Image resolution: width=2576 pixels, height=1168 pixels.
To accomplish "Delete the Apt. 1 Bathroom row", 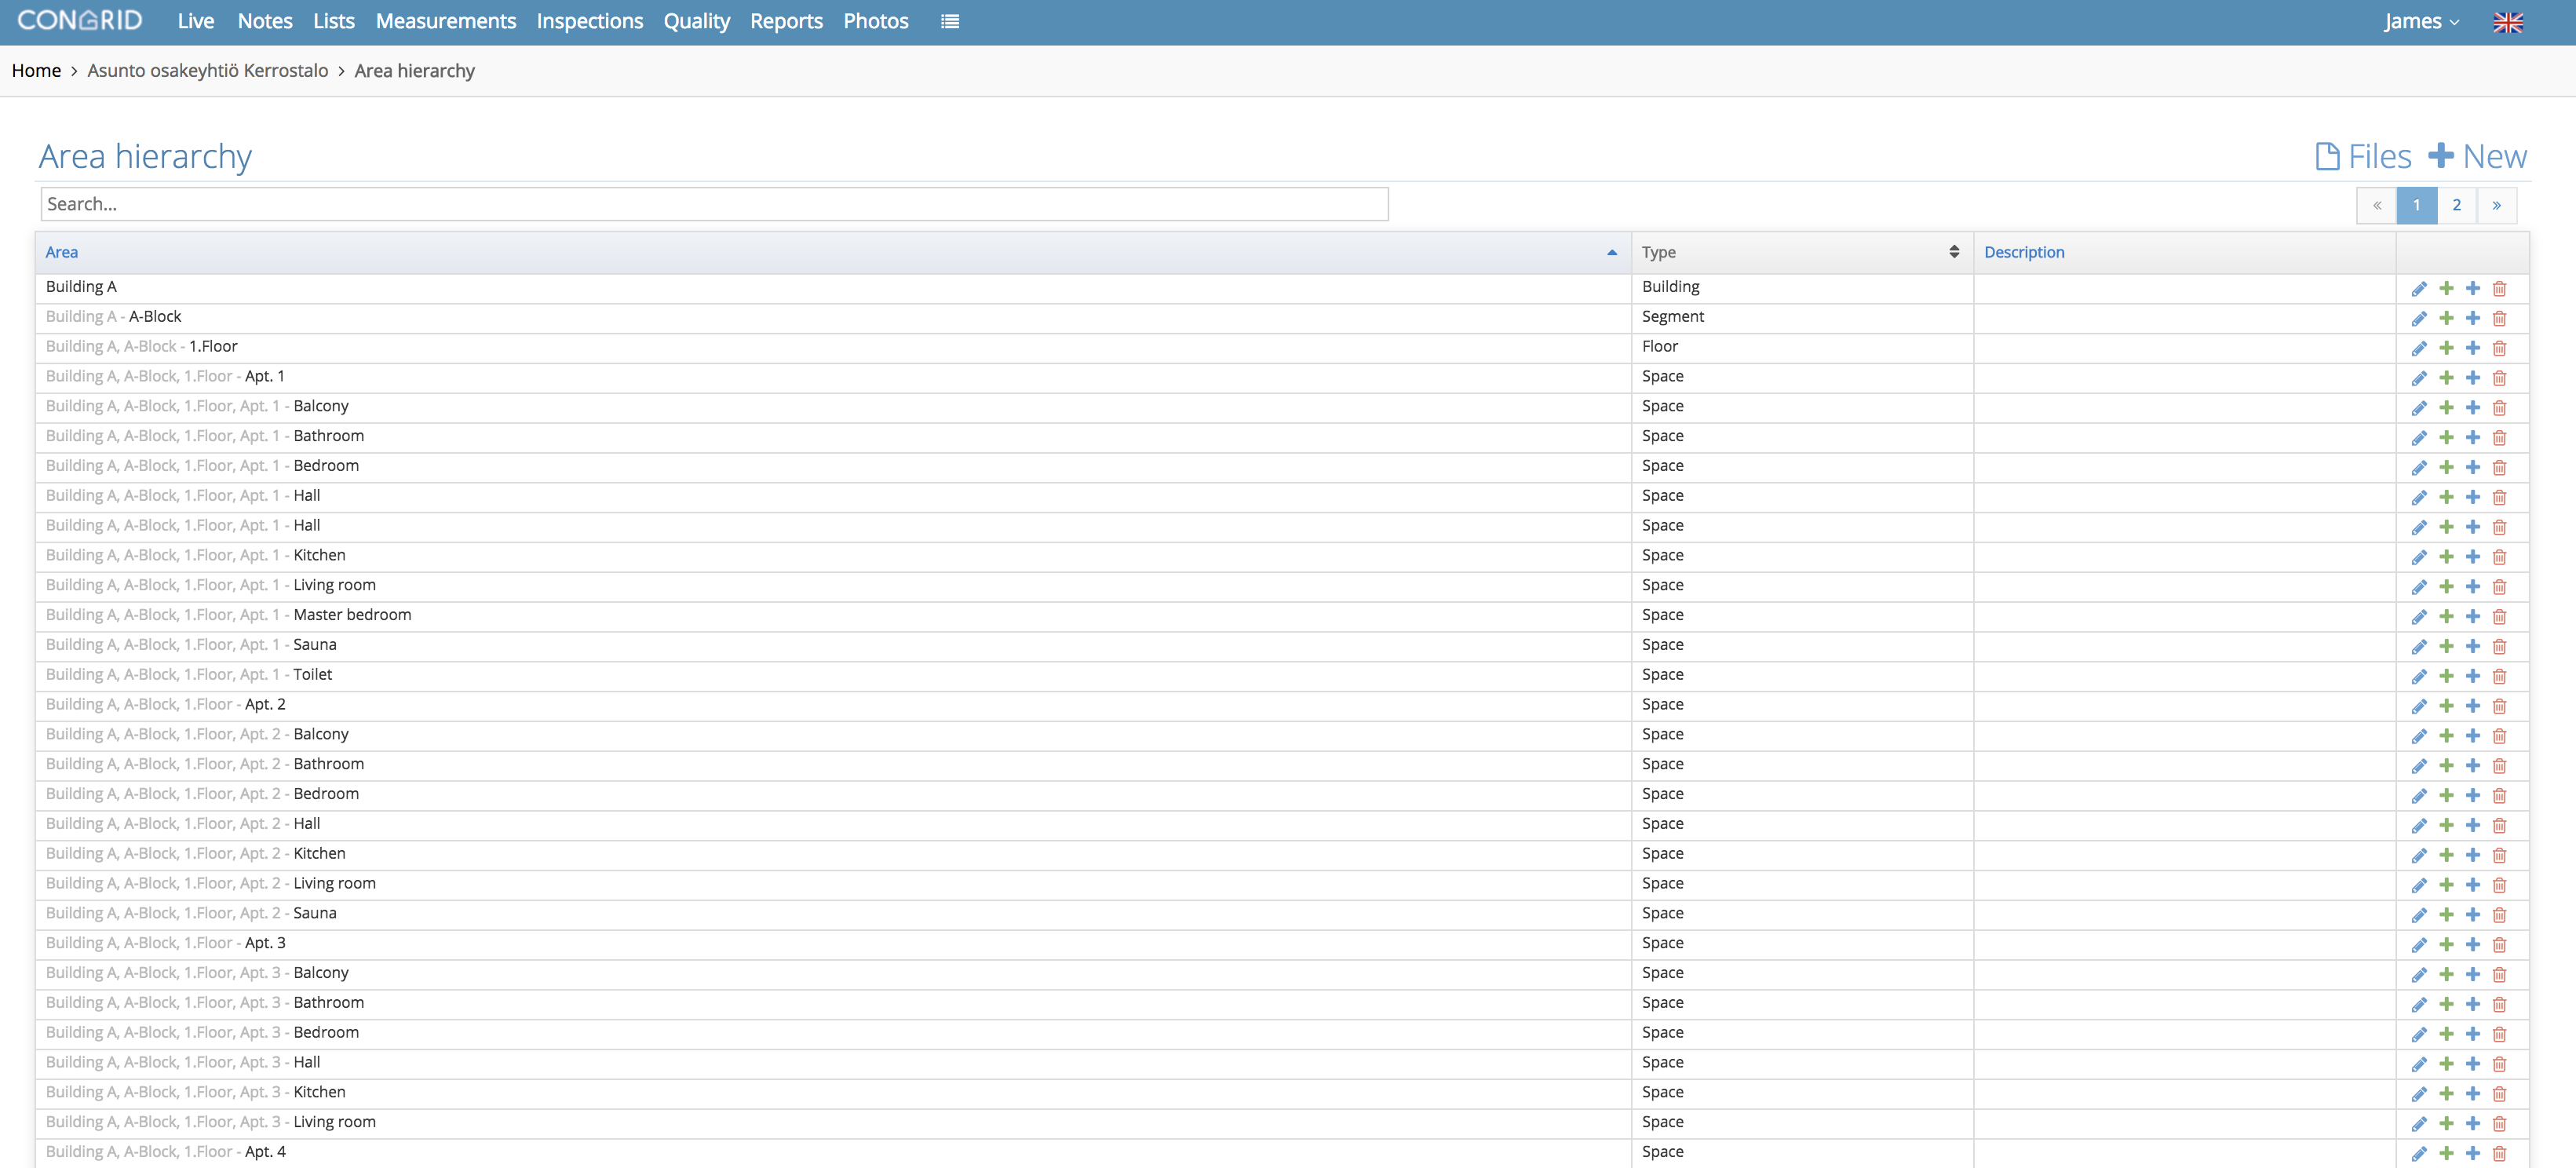I will (2499, 438).
